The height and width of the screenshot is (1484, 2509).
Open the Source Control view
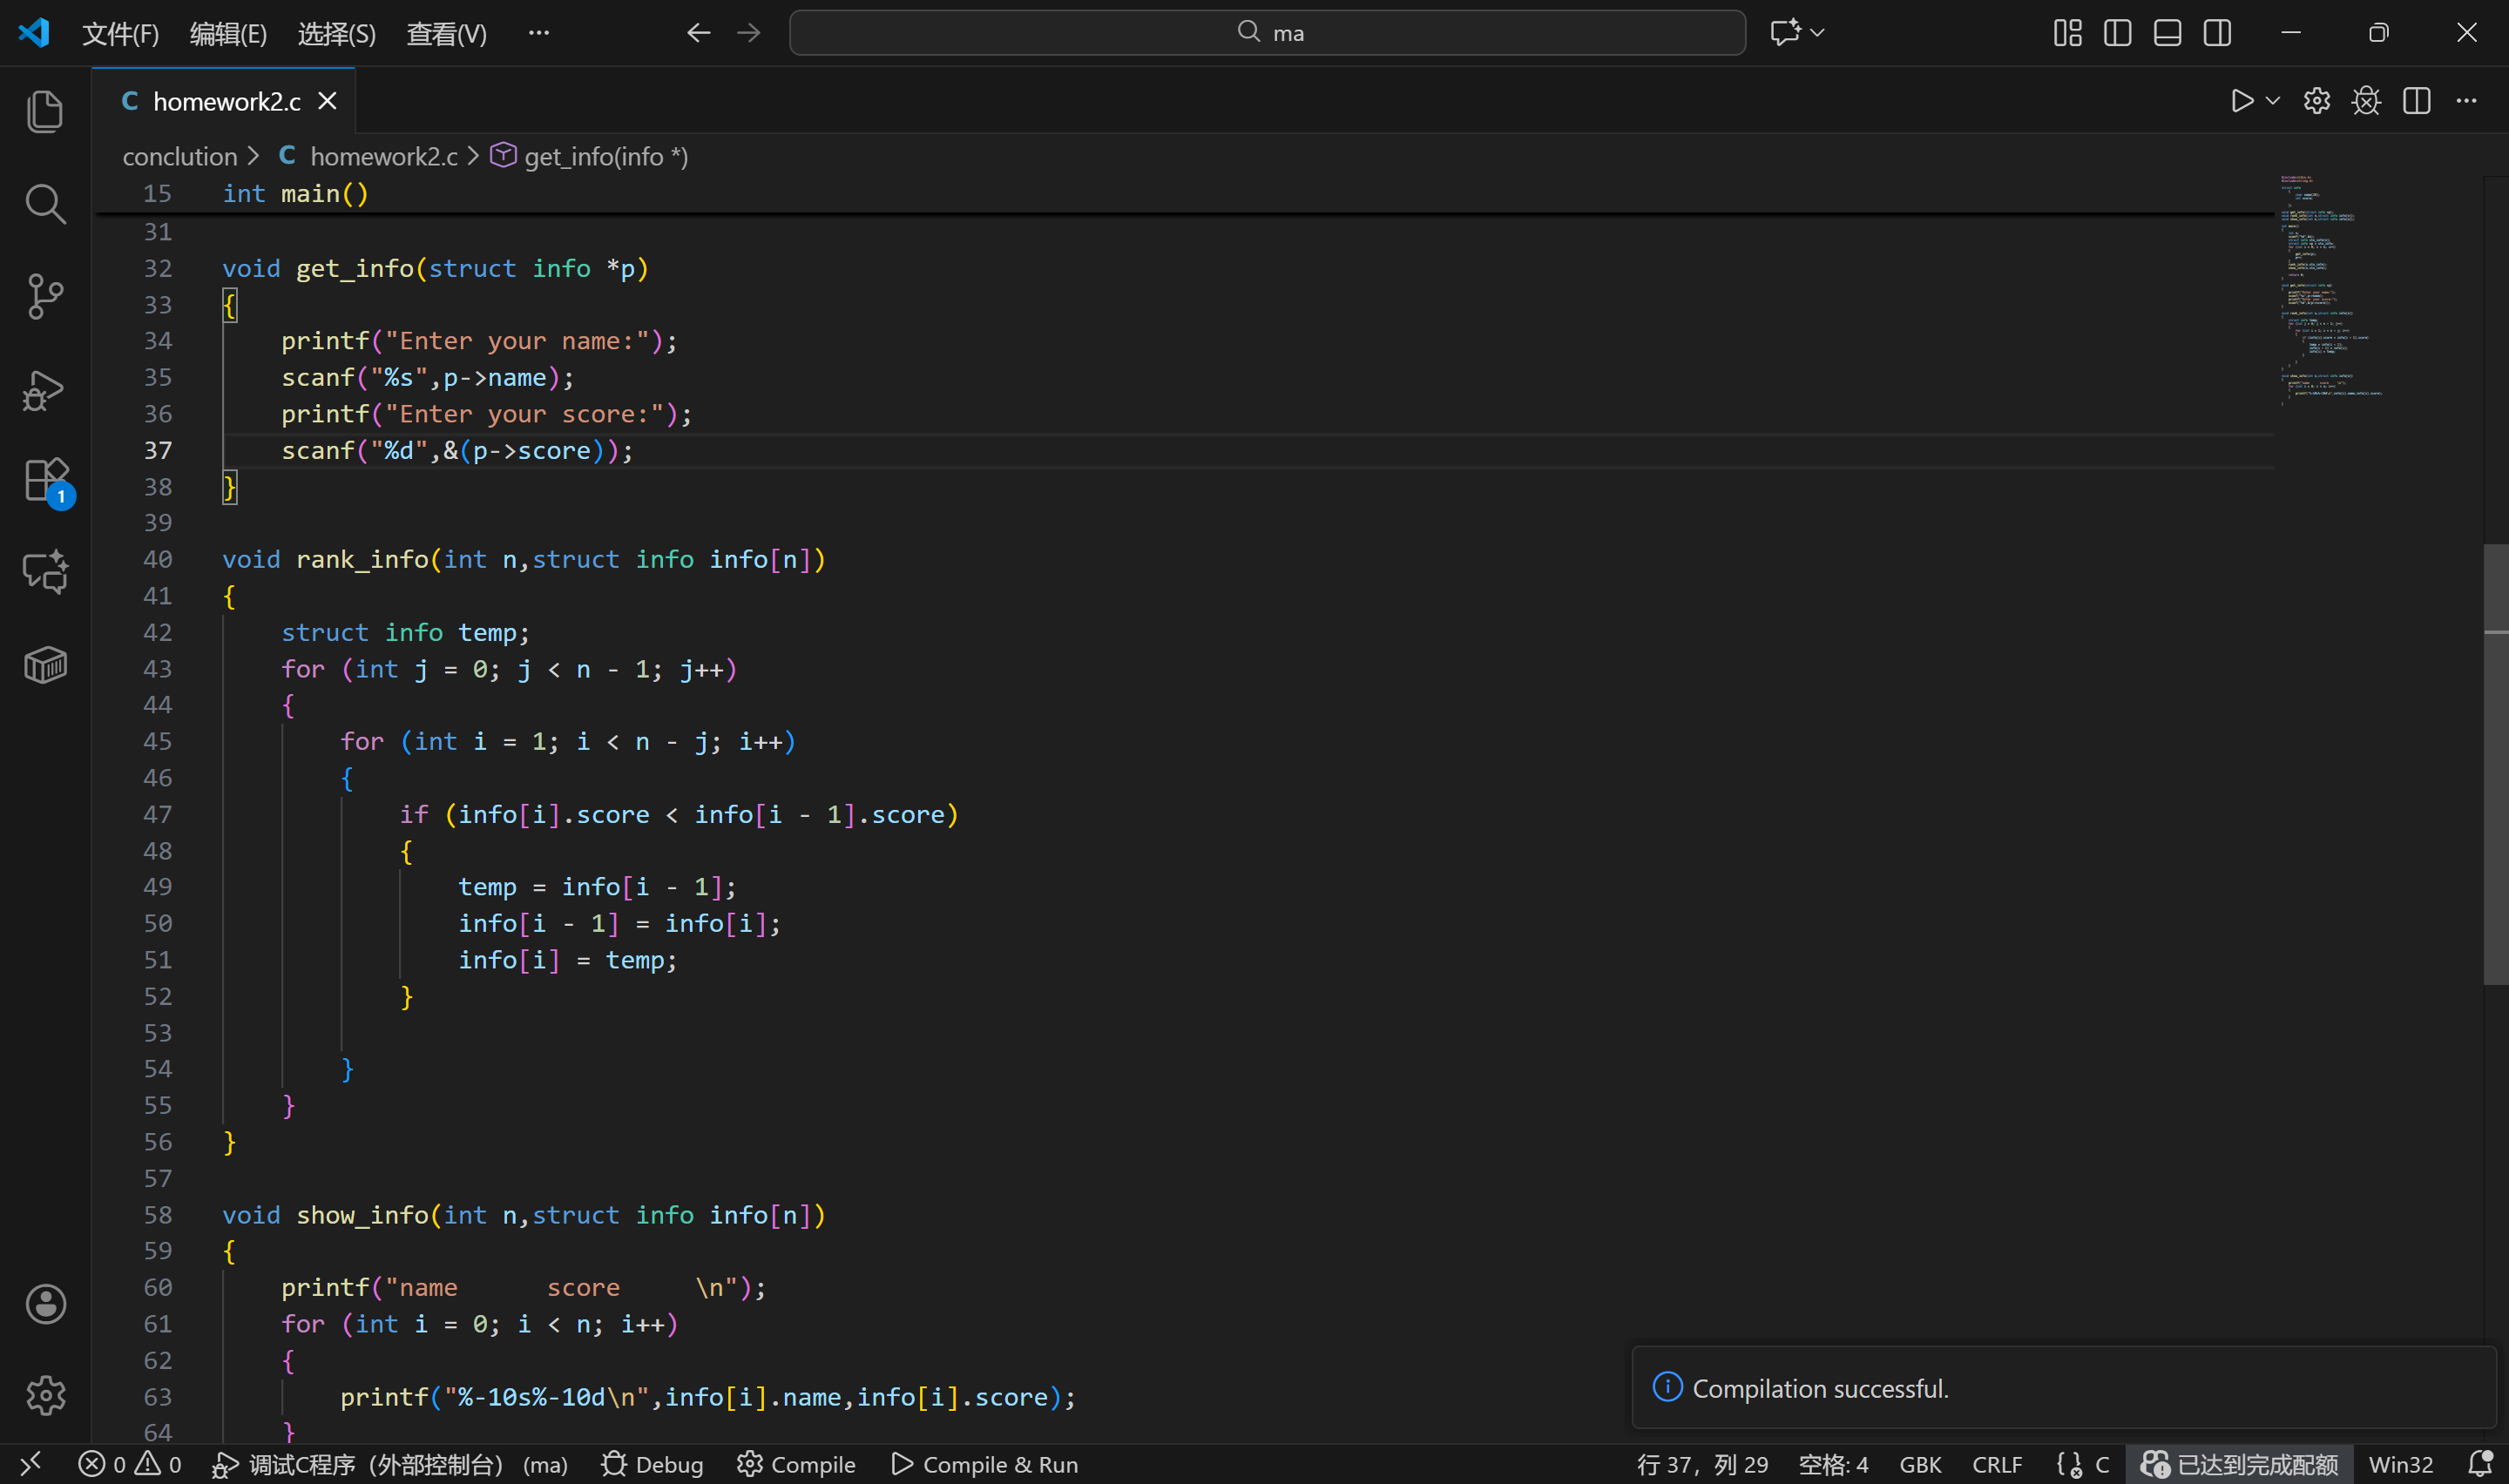coord(45,296)
